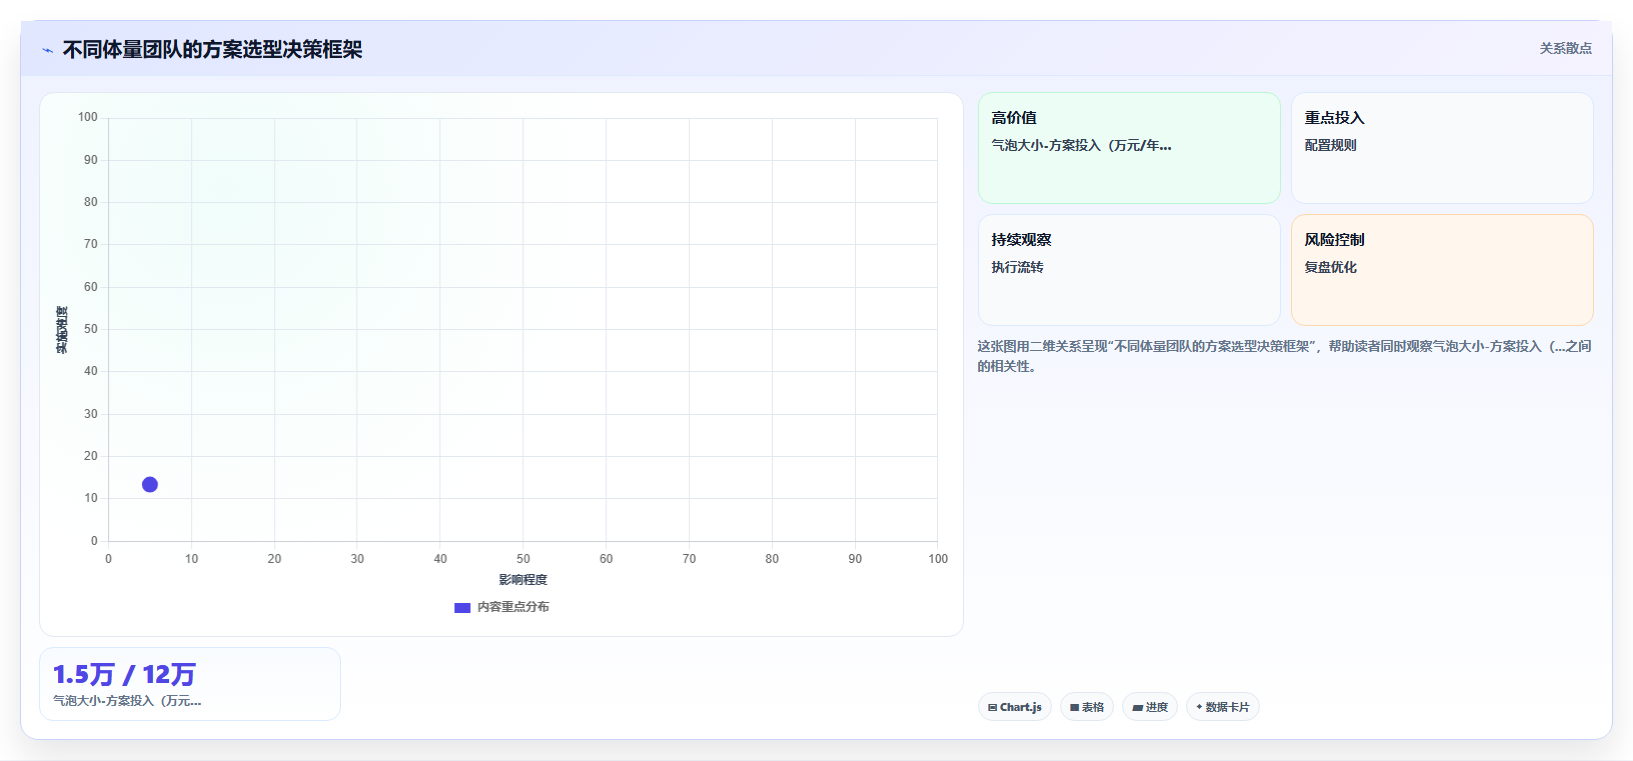Click the 影响程度 x-axis title
The image size is (1633, 761).
(x=523, y=580)
